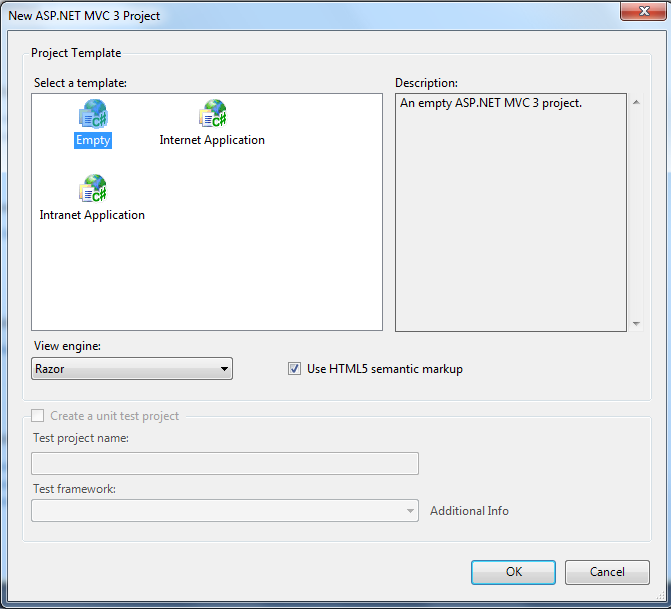Click description scrollbar up arrow
Image resolution: width=671 pixels, height=609 pixels.
(x=636, y=102)
